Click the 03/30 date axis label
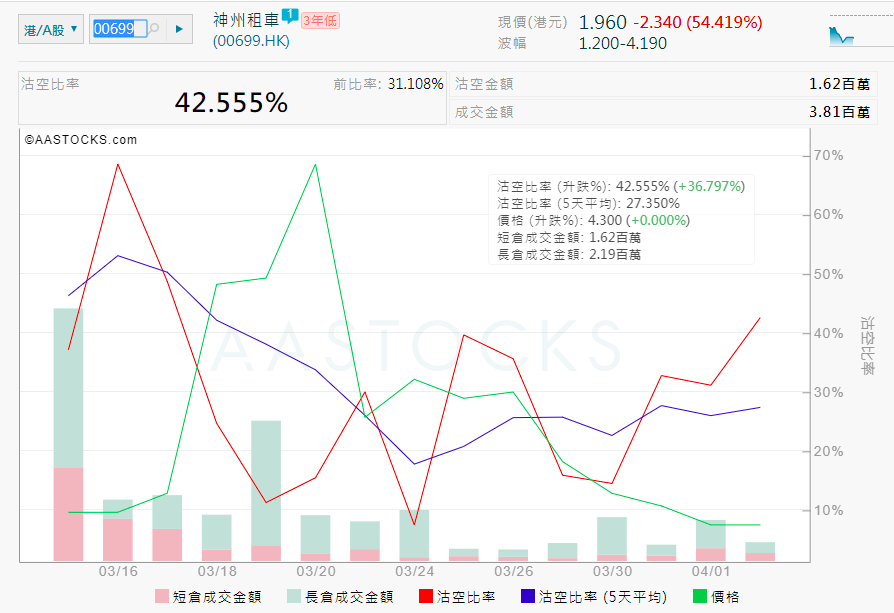Screen dimensions: 894x613 (x=612, y=571)
